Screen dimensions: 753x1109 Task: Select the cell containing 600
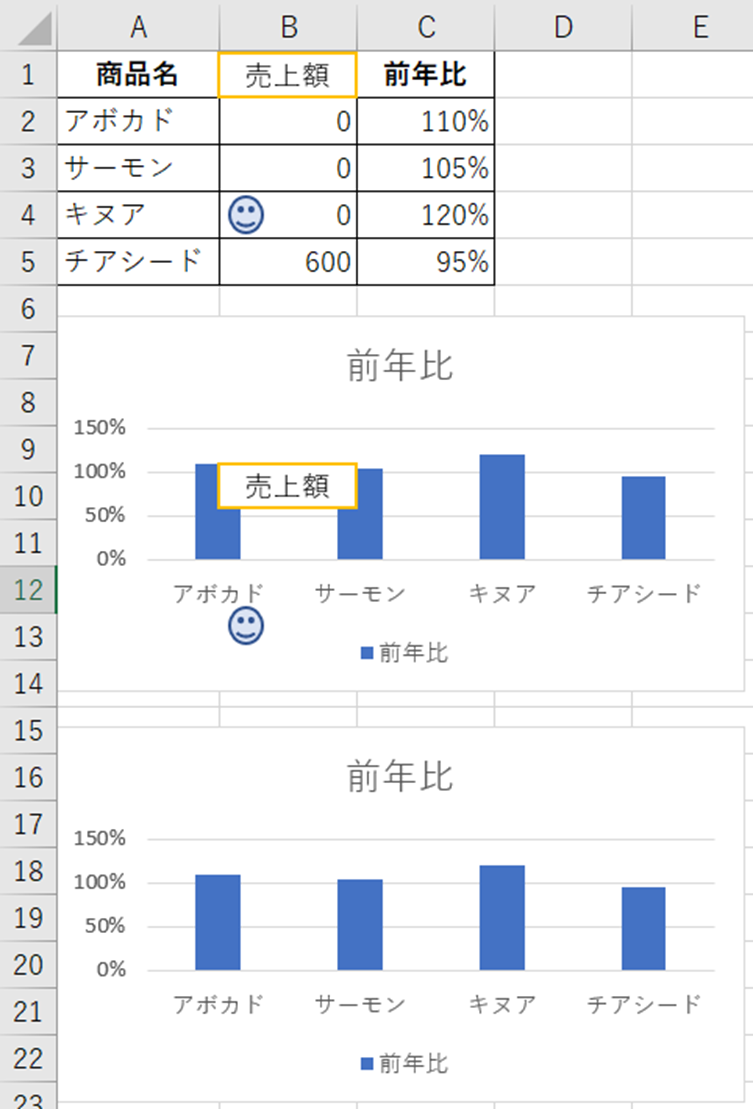pyautogui.click(x=288, y=262)
